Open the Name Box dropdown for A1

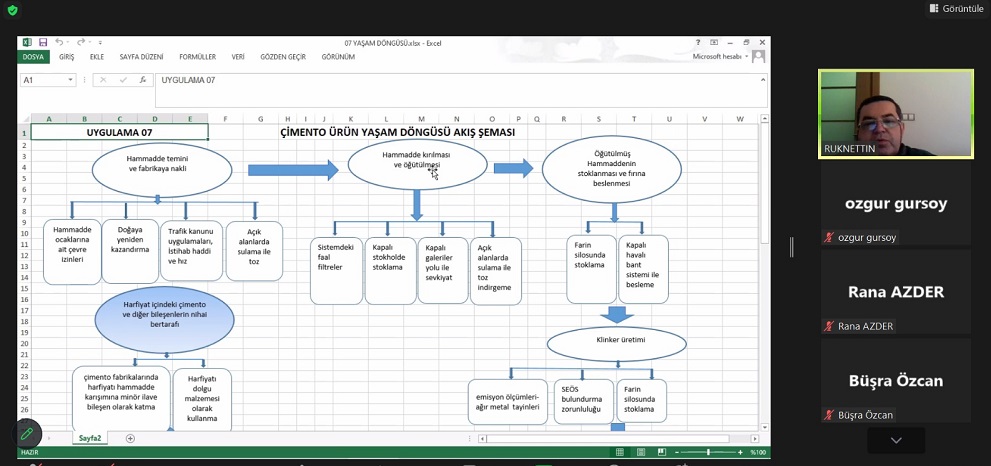pos(71,80)
